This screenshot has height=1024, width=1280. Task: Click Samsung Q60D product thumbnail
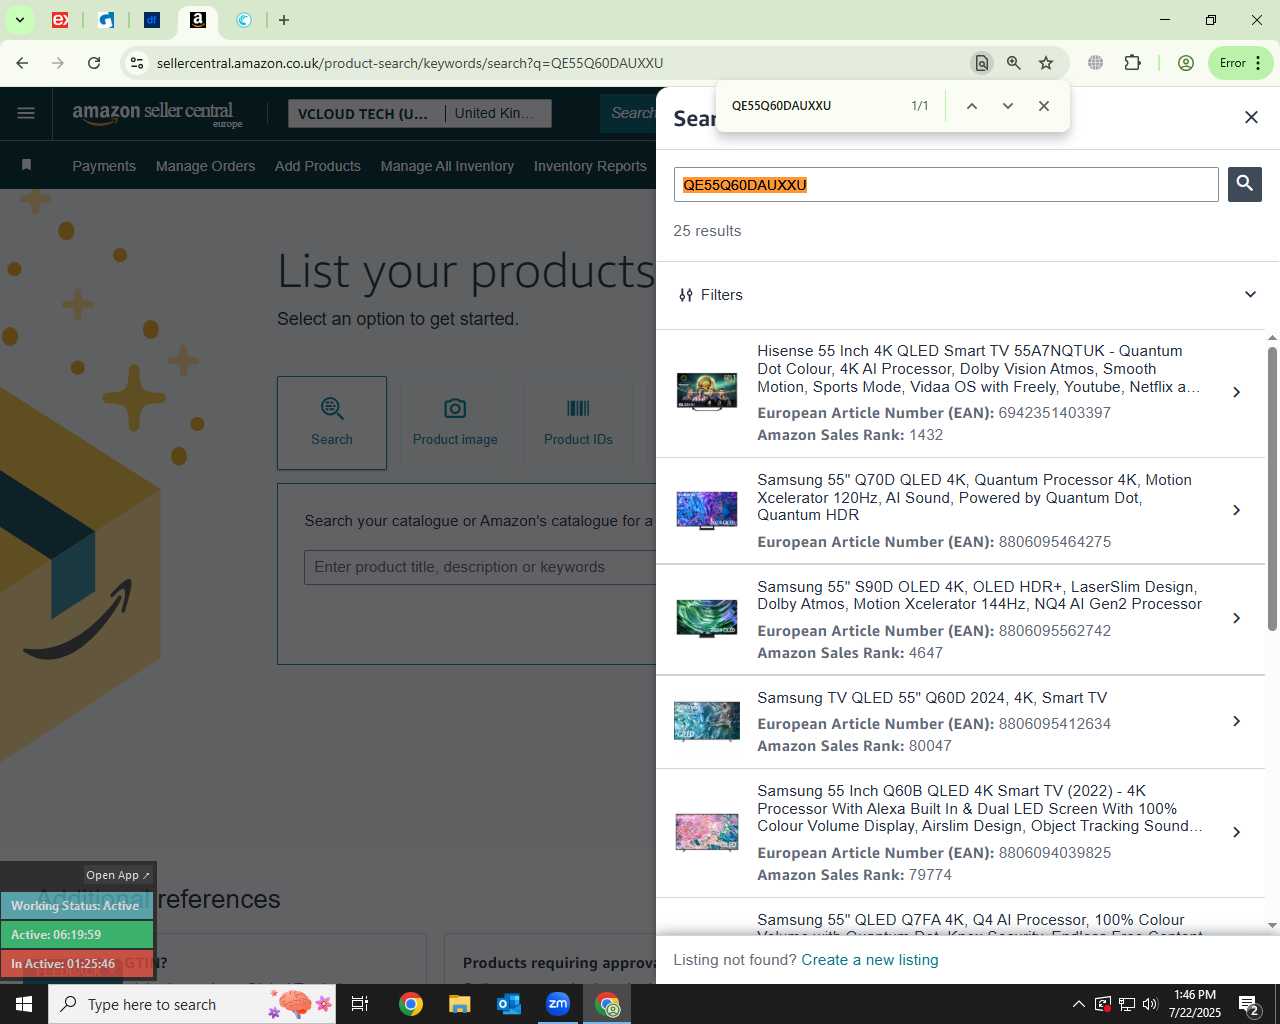point(707,721)
